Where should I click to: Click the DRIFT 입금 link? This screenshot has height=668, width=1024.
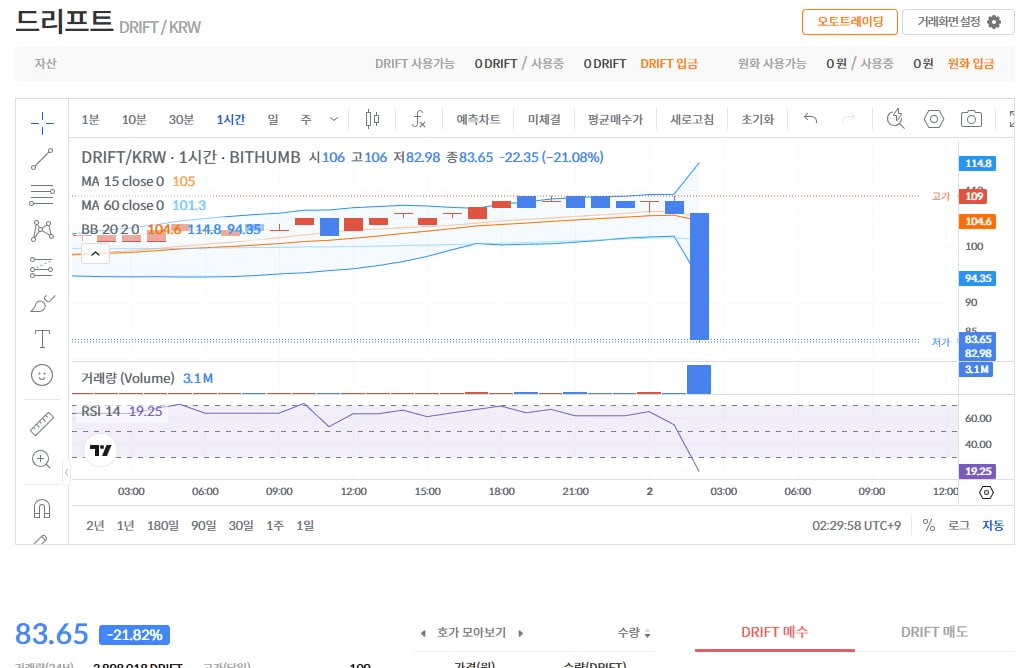click(668, 63)
